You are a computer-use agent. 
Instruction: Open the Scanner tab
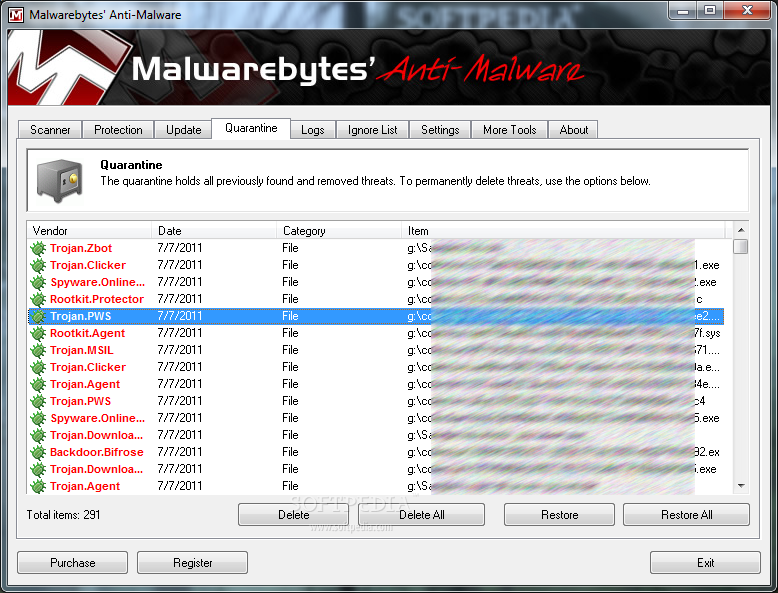(50, 130)
